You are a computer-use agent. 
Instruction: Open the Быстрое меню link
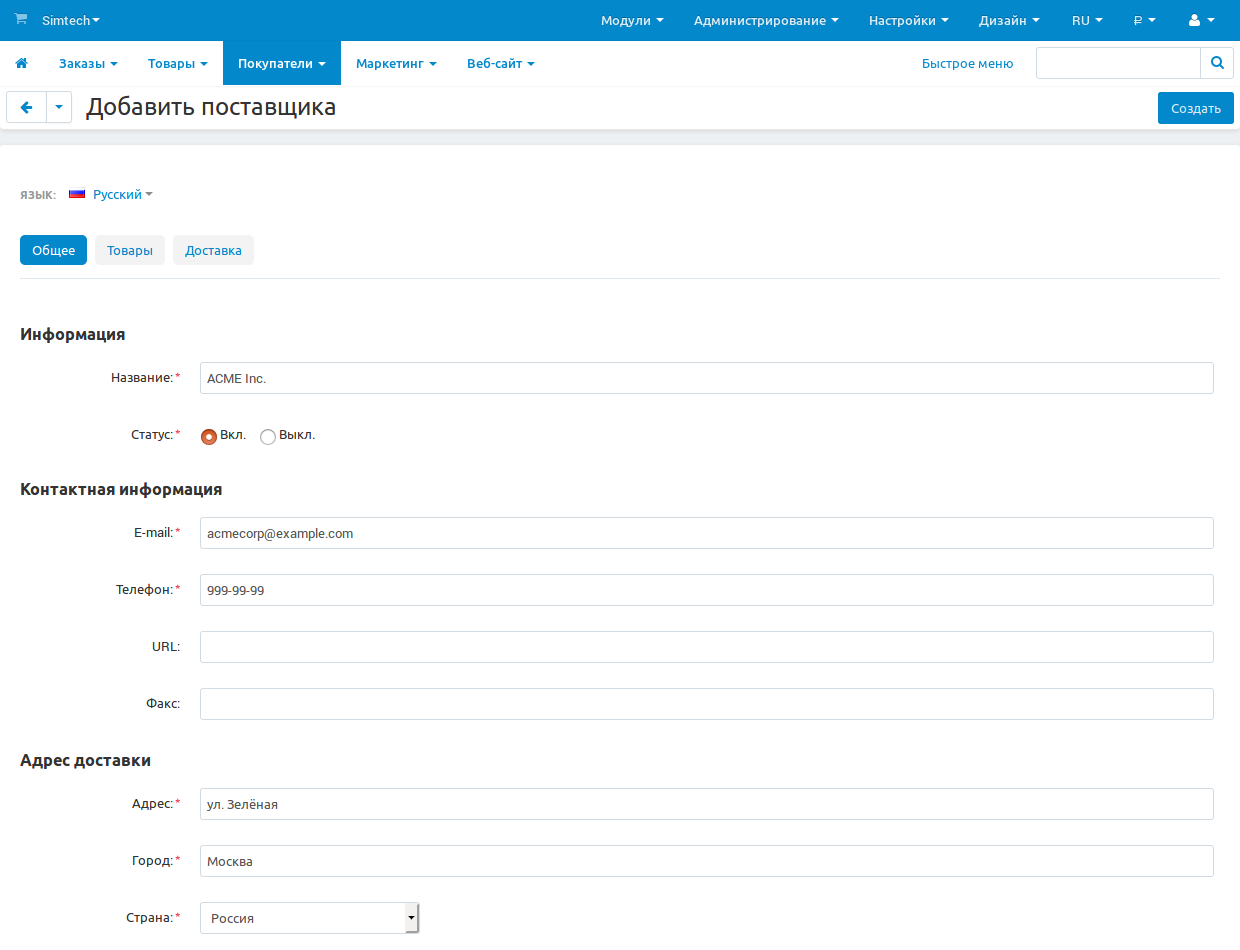[x=967, y=63]
